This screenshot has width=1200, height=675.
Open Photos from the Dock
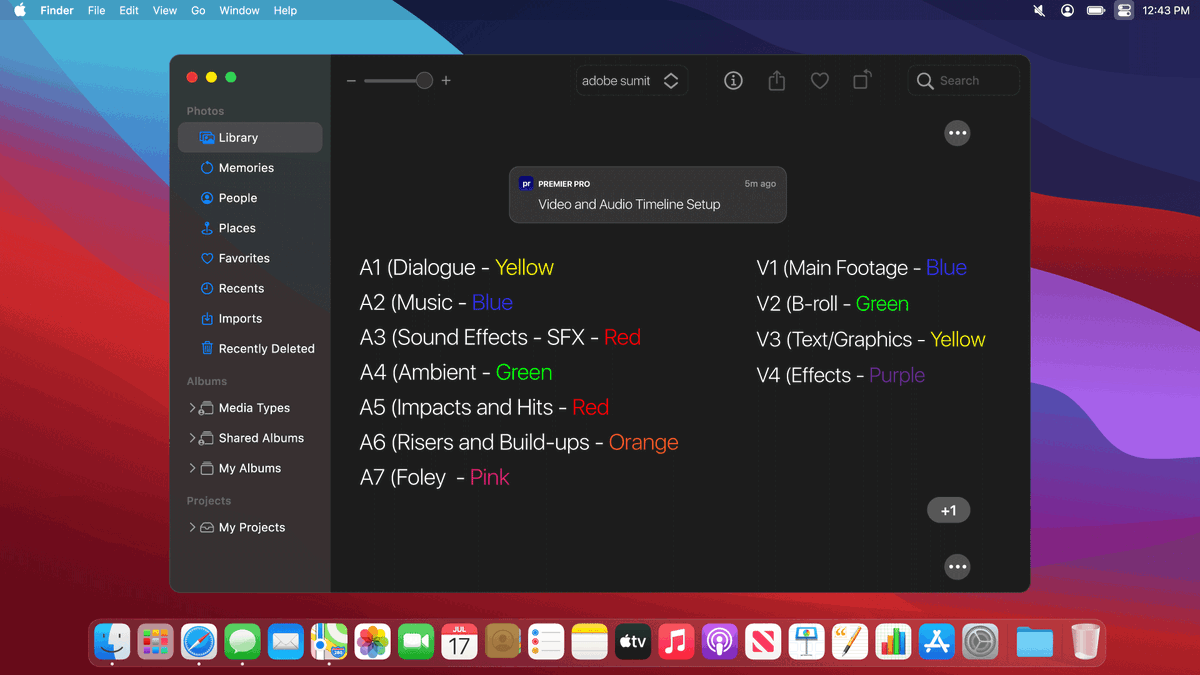(x=373, y=642)
